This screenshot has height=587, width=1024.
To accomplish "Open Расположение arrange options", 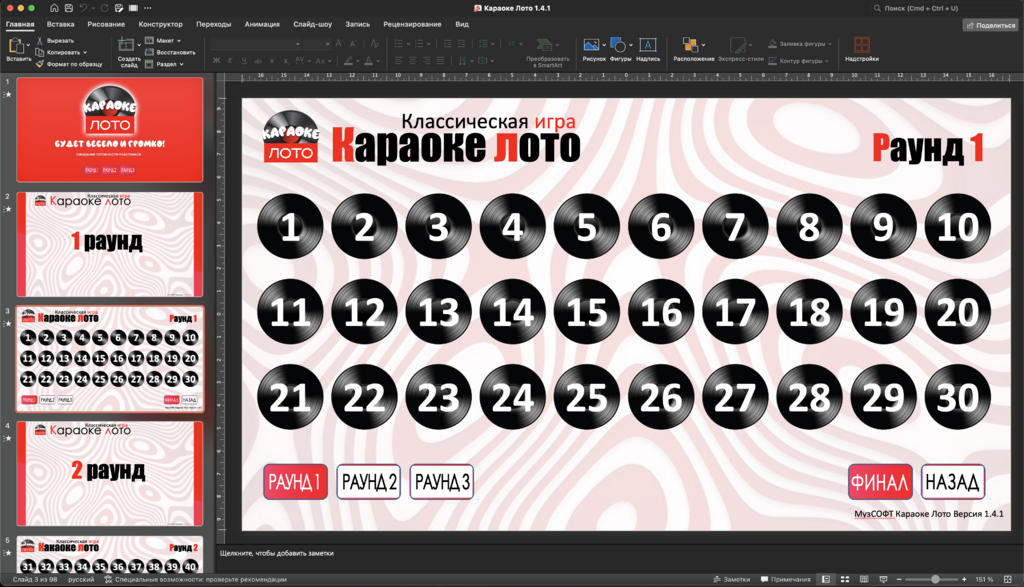I will (x=693, y=50).
